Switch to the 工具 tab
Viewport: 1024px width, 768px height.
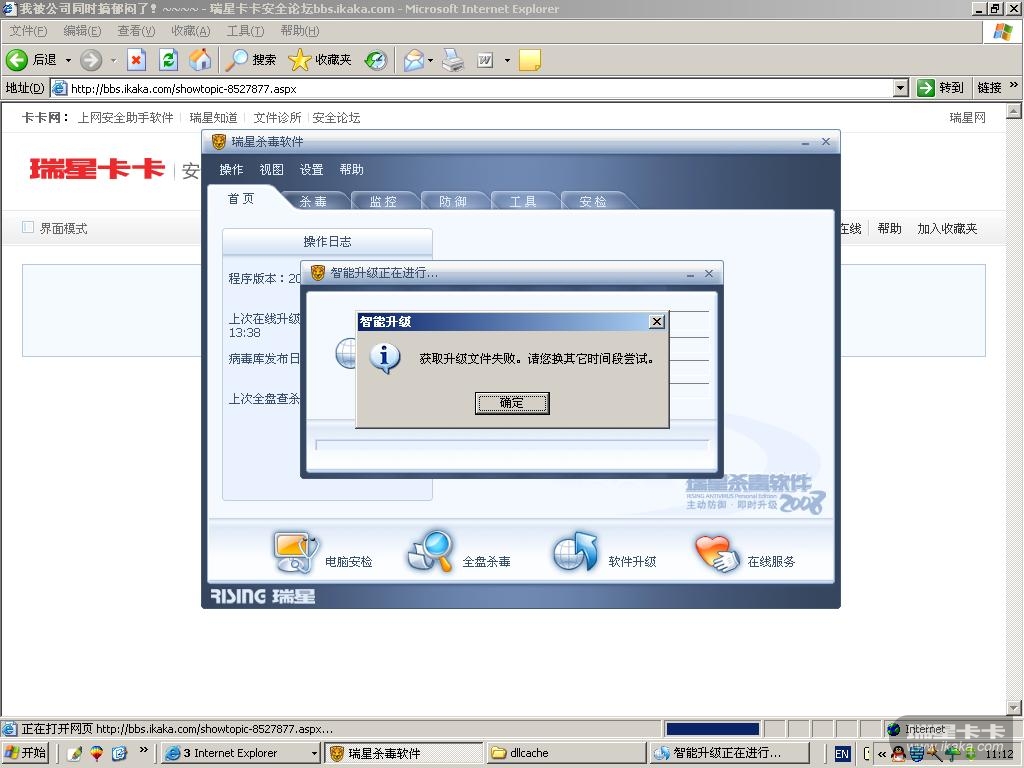[x=522, y=202]
